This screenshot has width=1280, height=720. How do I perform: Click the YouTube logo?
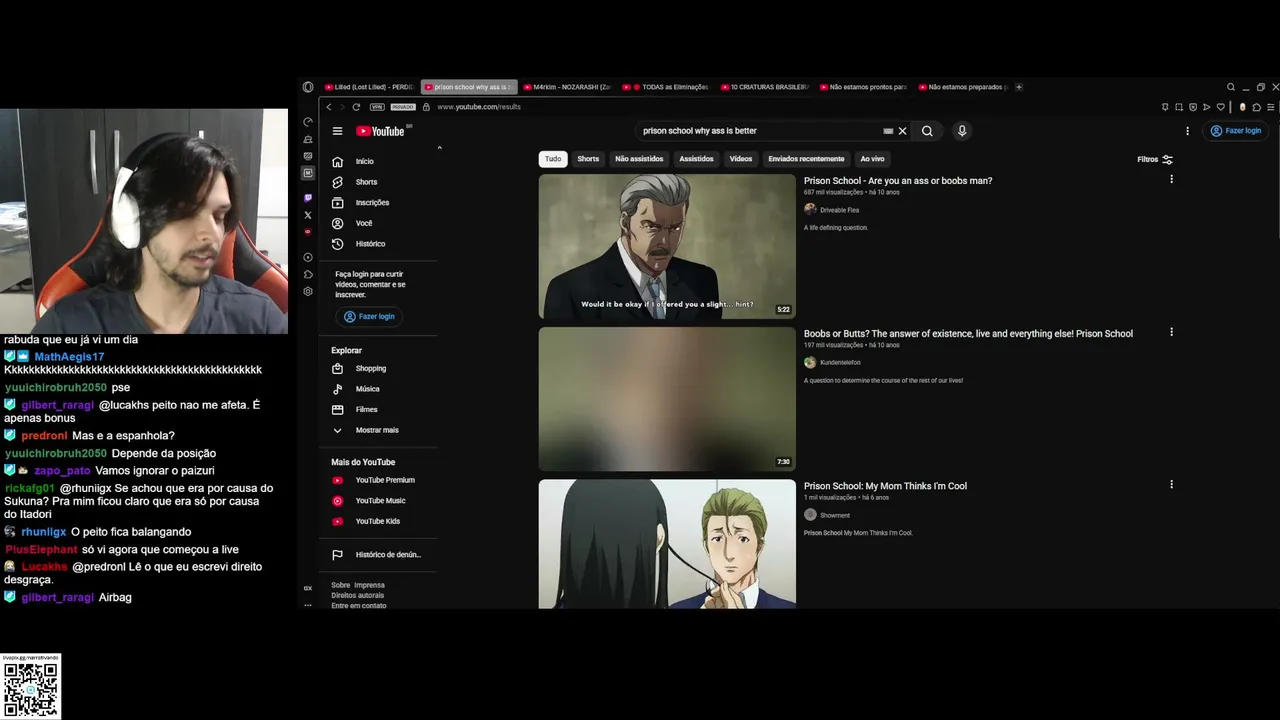point(380,131)
